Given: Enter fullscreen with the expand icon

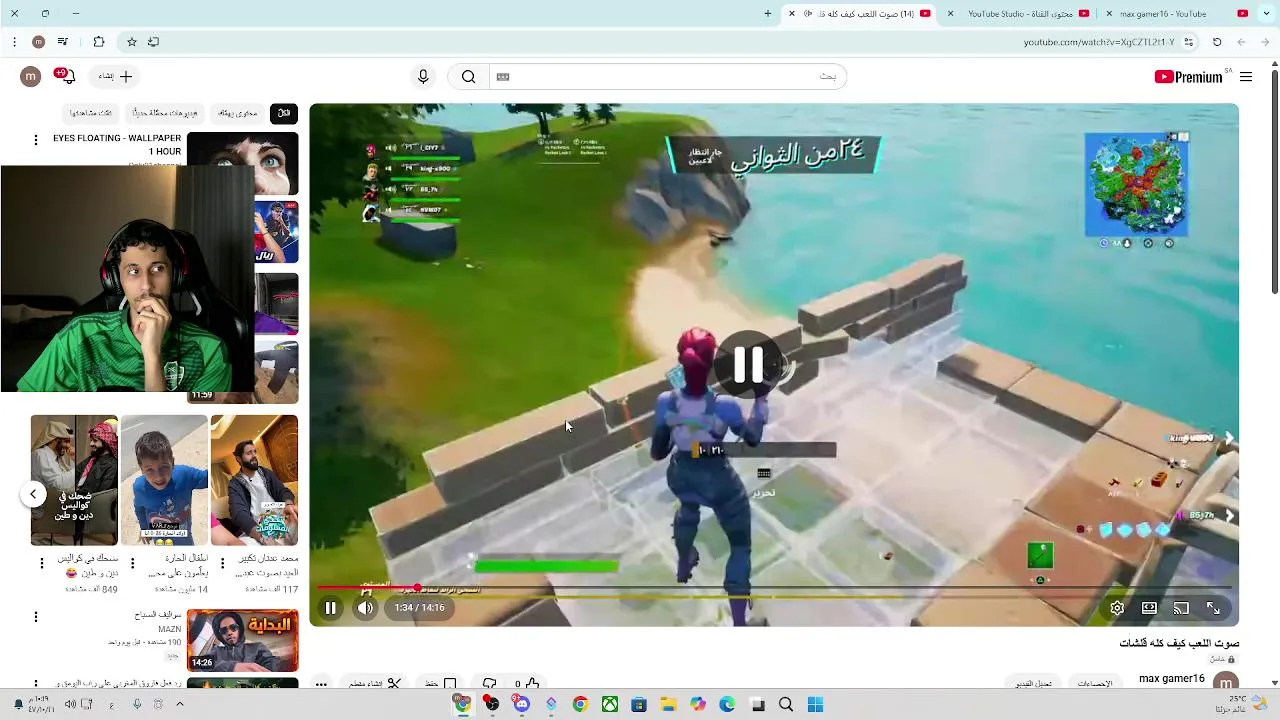Looking at the screenshot, I should (1213, 608).
